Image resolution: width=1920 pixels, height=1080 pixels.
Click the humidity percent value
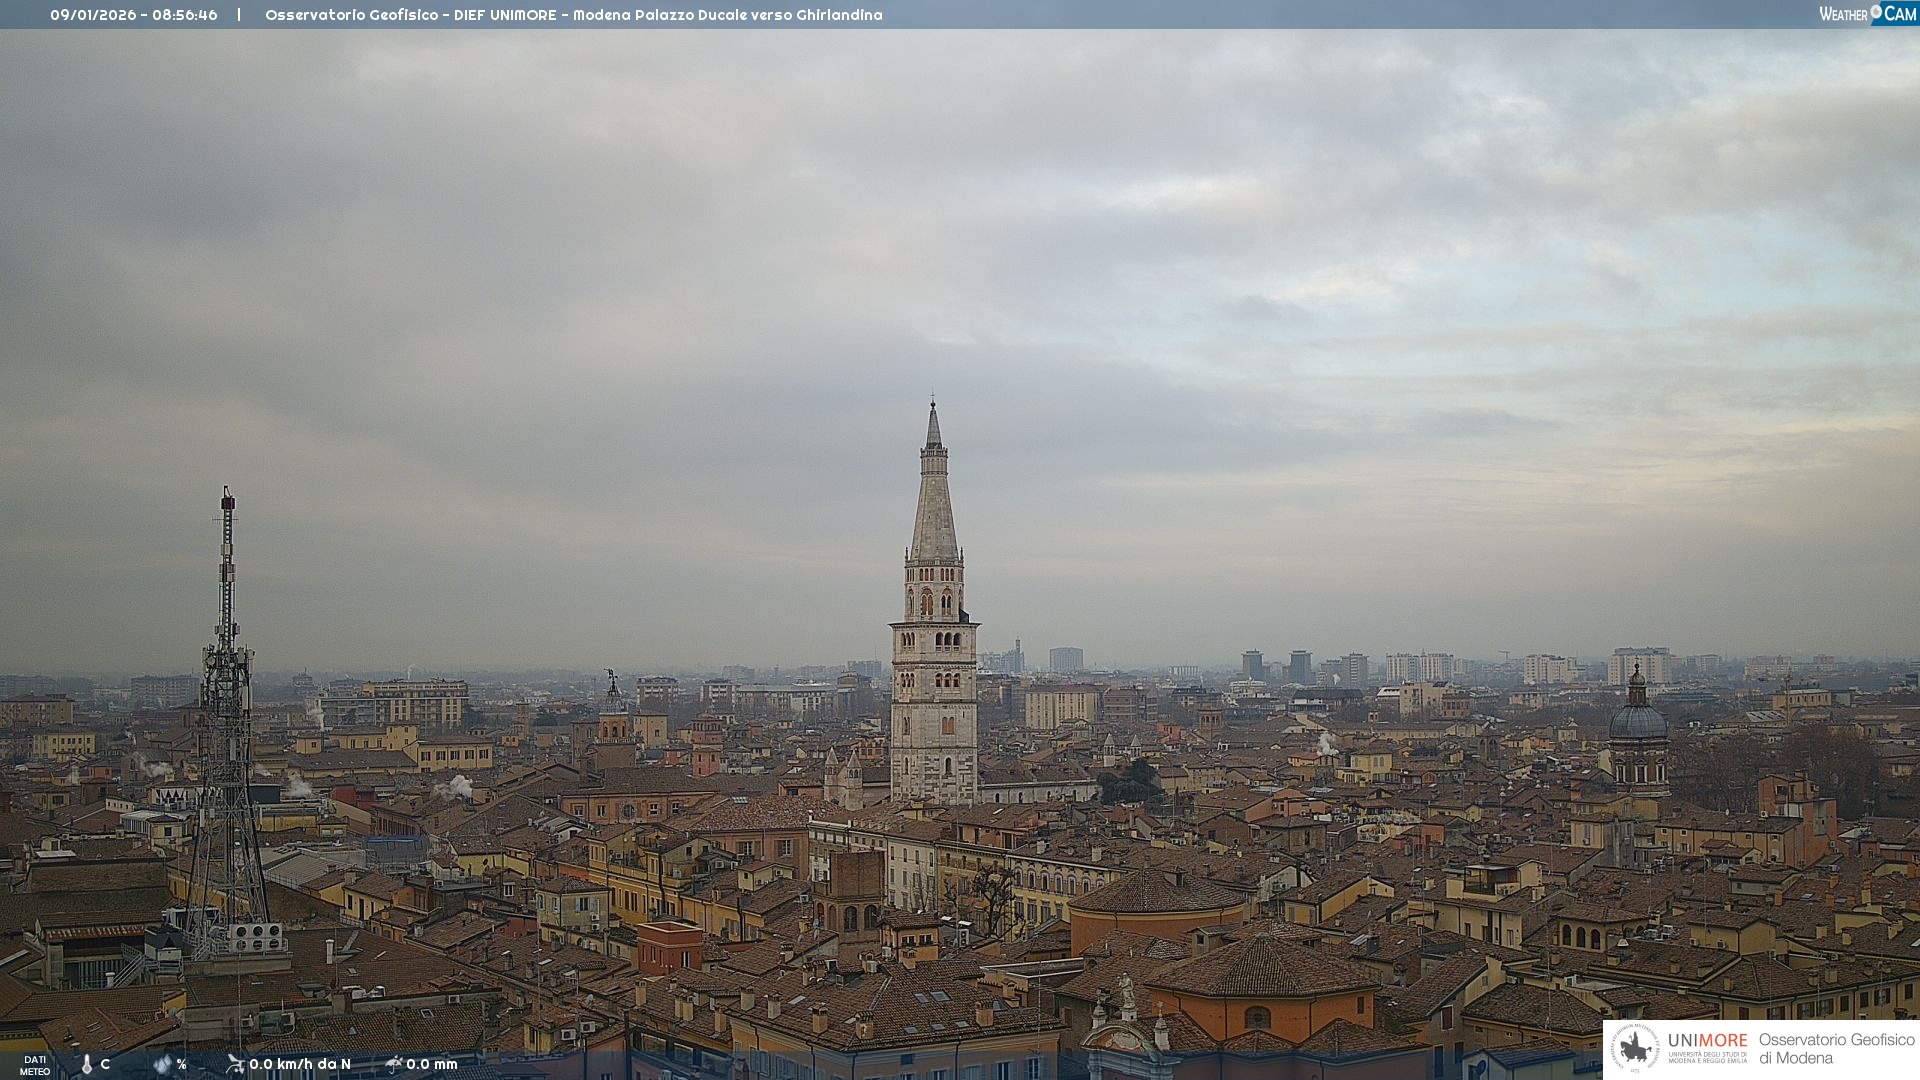coord(181,1064)
